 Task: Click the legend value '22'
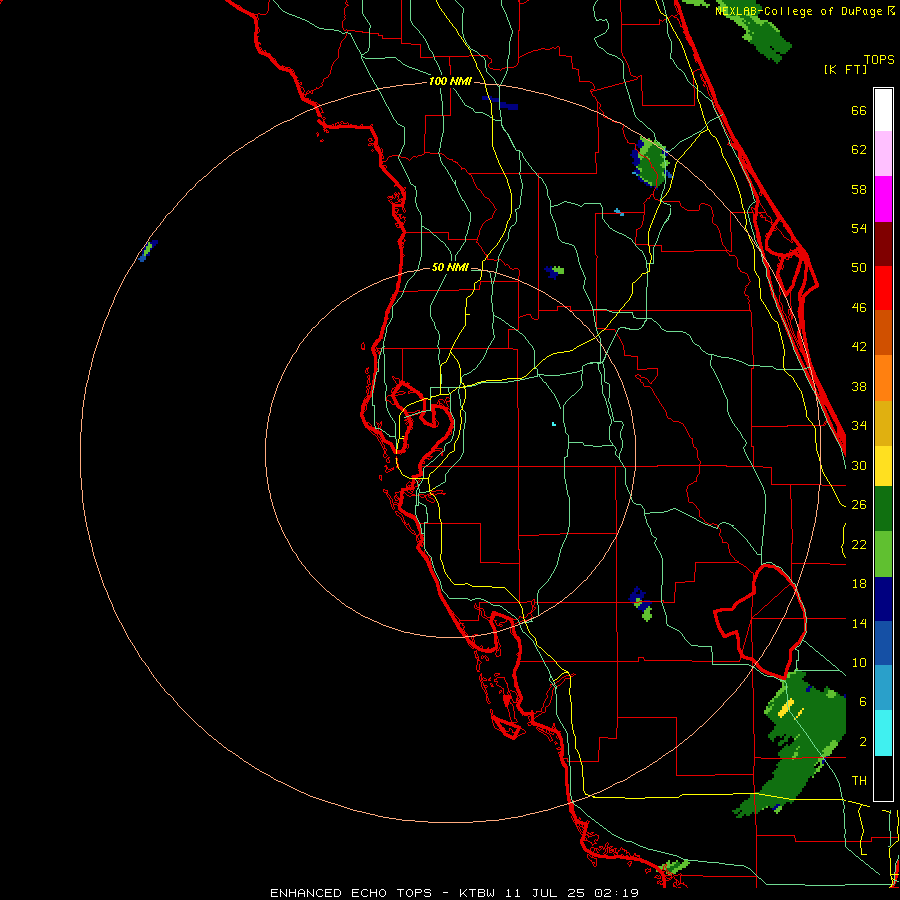coord(859,544)
